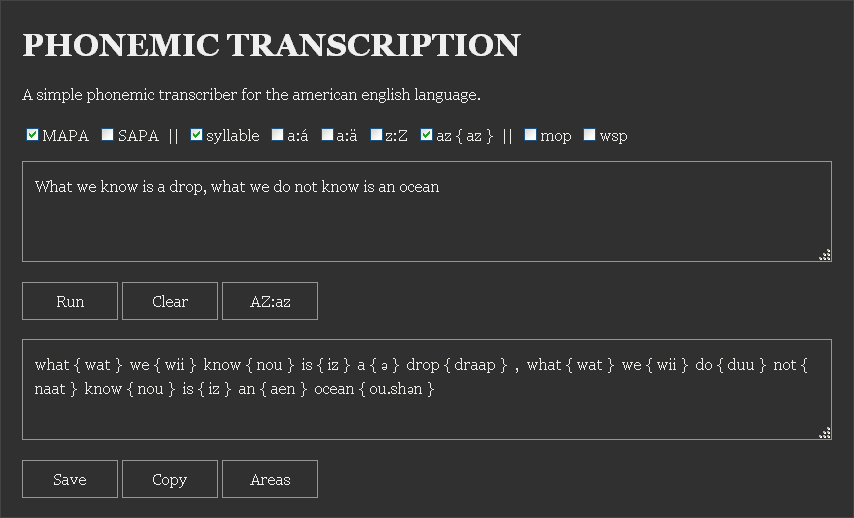Click the output text area resize grip
The height and width of the screenshot is (518, 854).
[825, 433]
